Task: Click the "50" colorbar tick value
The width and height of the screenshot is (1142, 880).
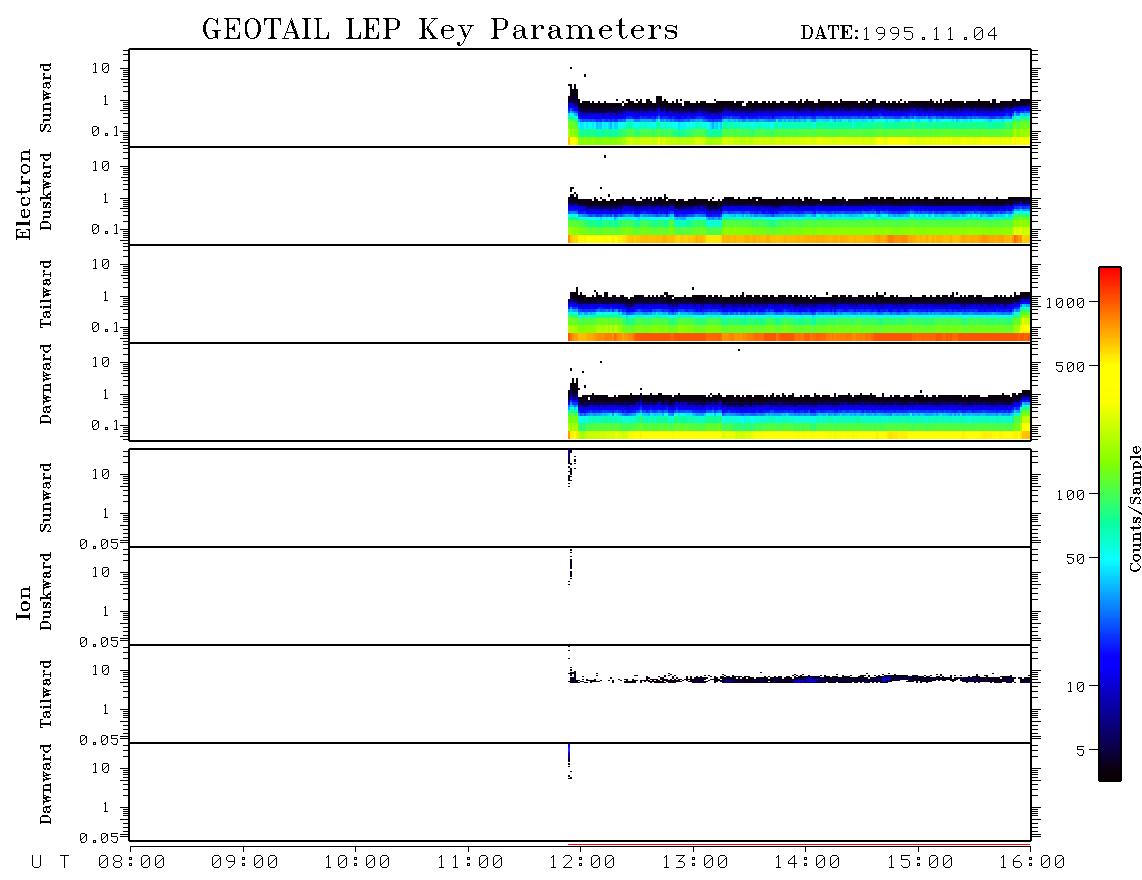Action: [1075, 559]
